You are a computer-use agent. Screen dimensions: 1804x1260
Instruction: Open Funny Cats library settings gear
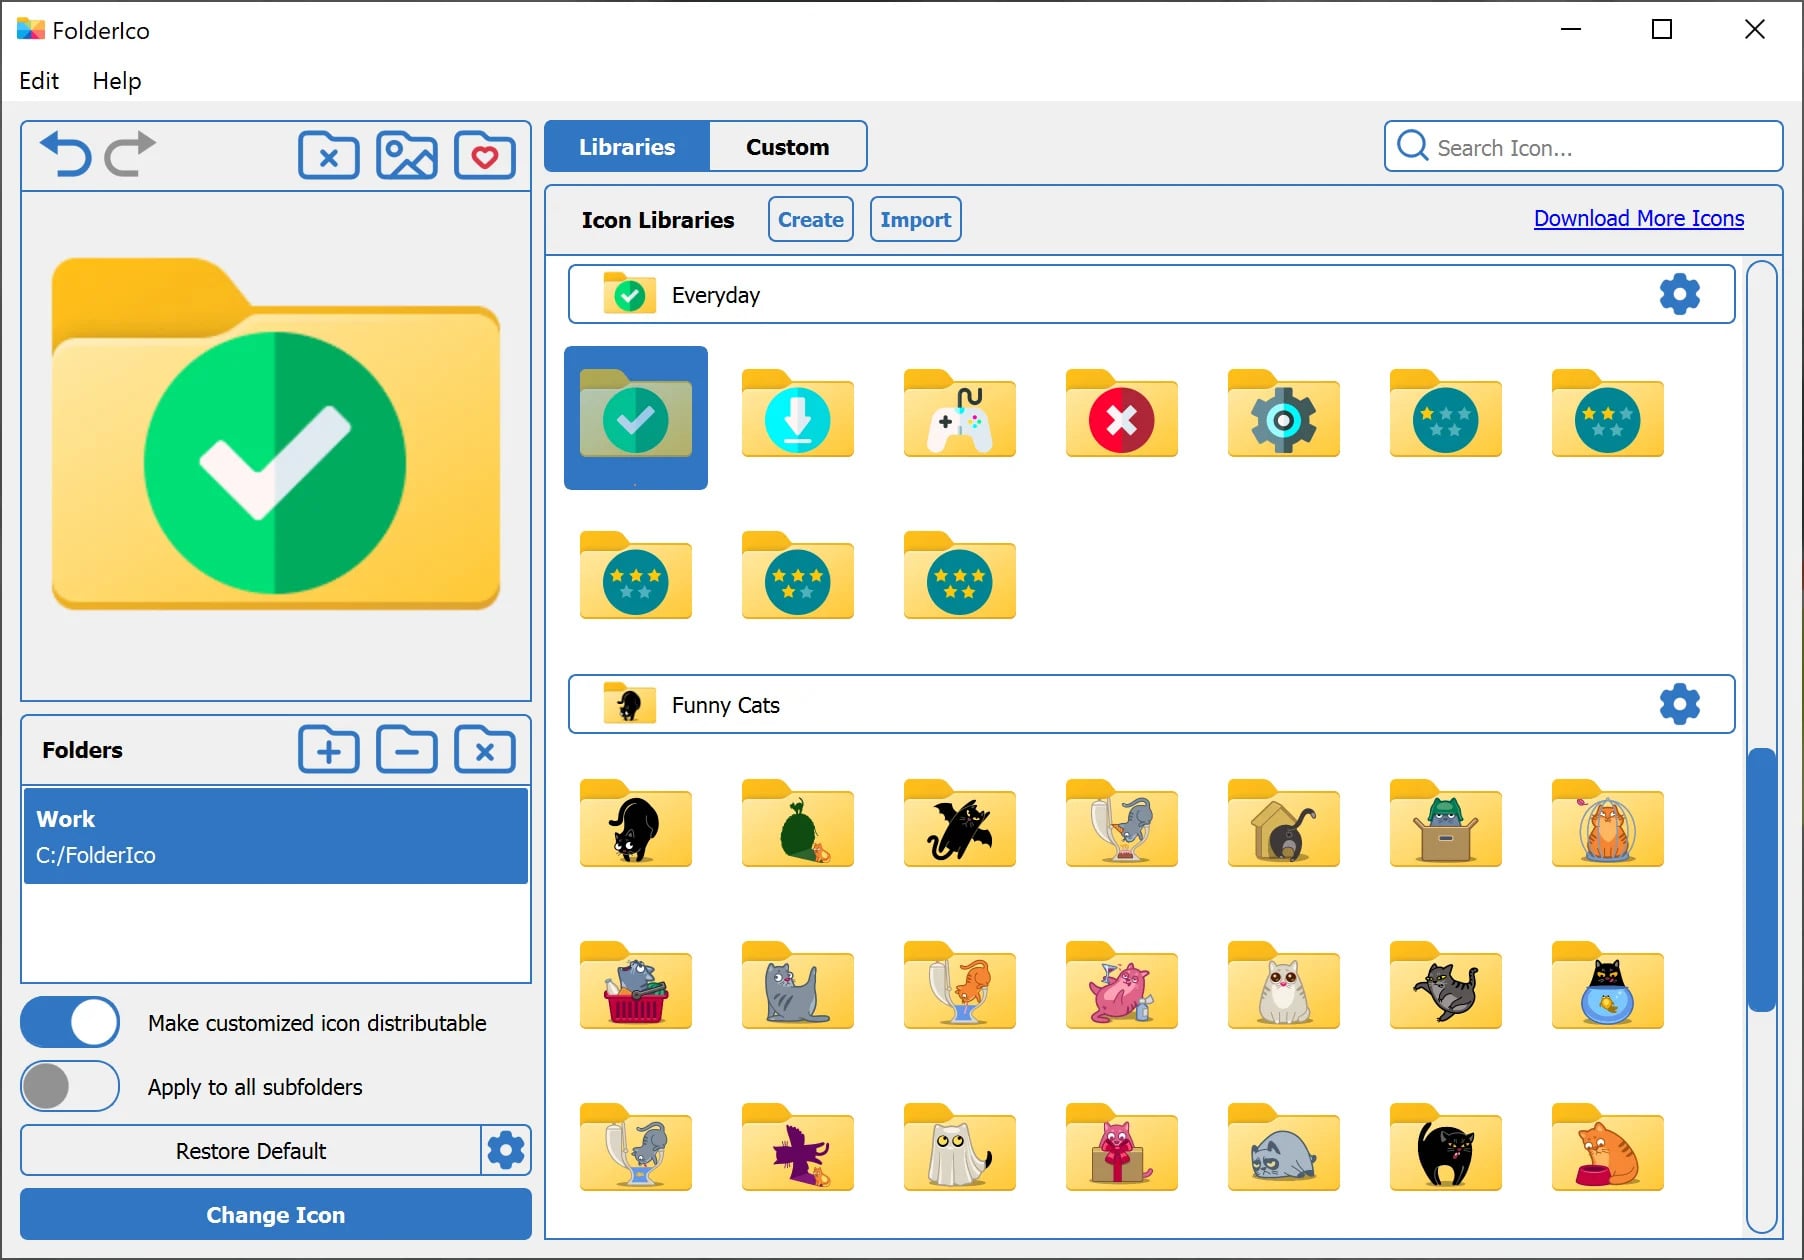click(x=1679, y=704)
